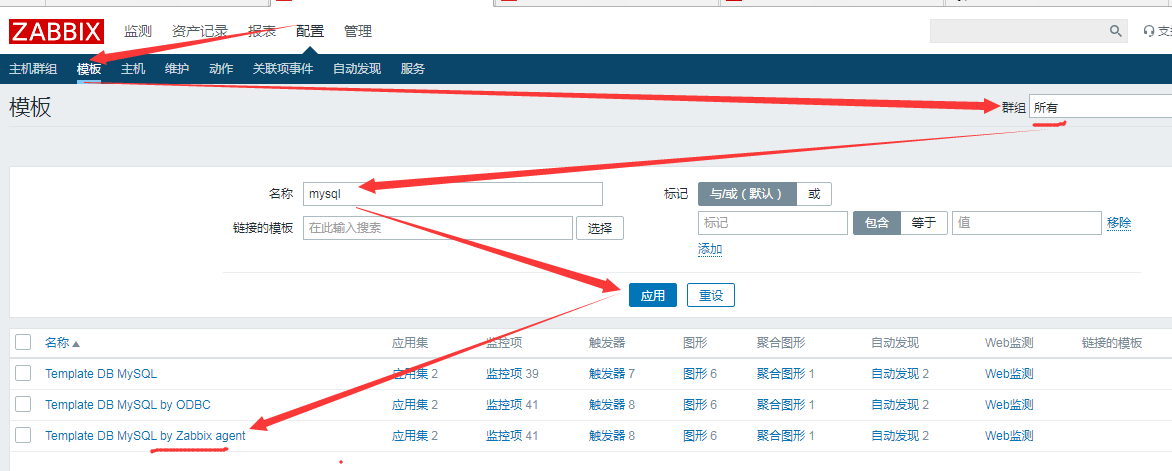The width and height of the screenshot is (1172, 471).
Task: Click the 链接的模板 search field
Action: coord(437,228)
